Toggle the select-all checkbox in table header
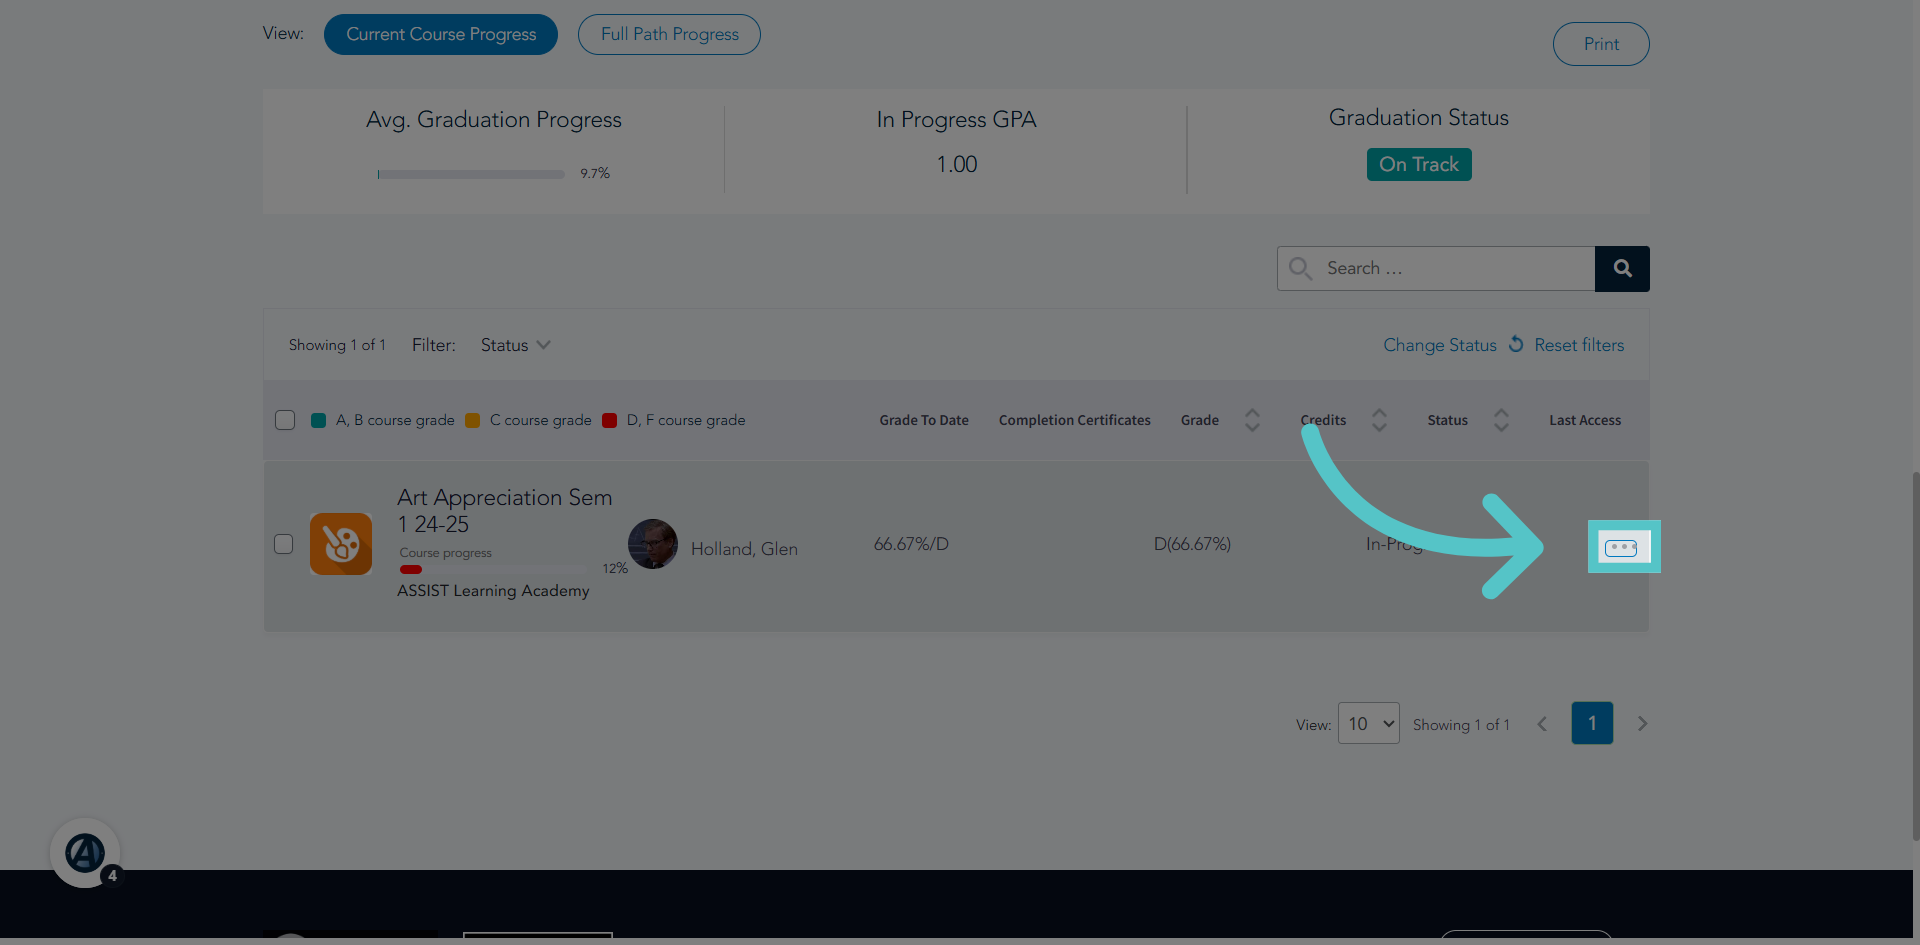The height and width of the screenshot is (945, 1920). pos(285,420)
